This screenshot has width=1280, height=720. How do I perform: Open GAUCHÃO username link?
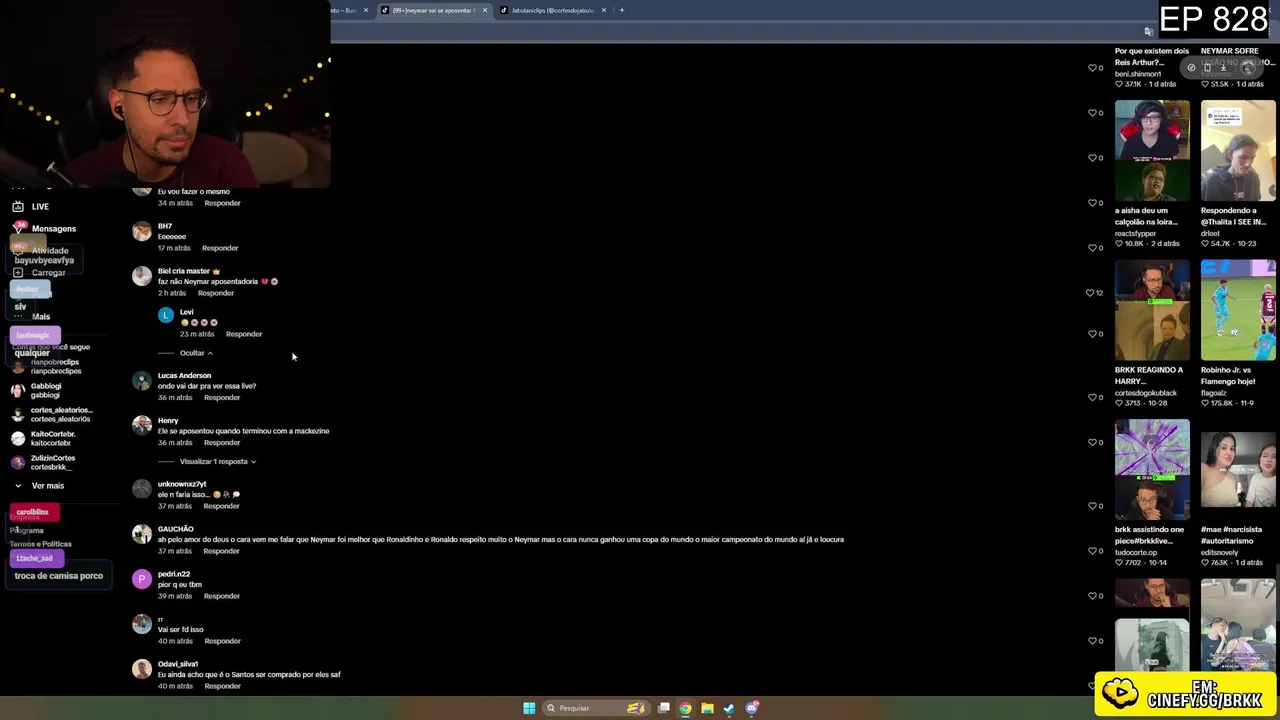pos(175,529)
